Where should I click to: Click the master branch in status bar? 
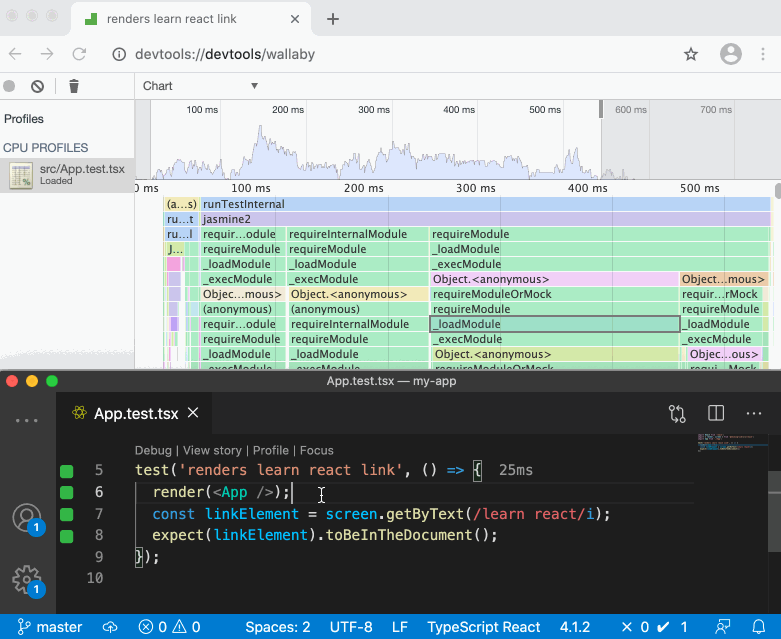tap(49, 627)
